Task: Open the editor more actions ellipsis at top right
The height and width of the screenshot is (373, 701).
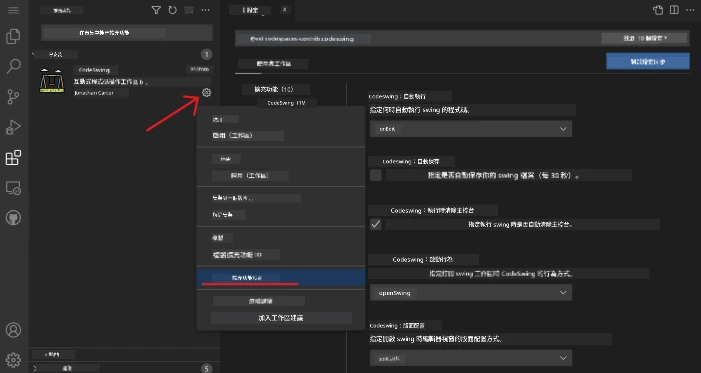Action: pyautogui.click(x=690, y=10)
